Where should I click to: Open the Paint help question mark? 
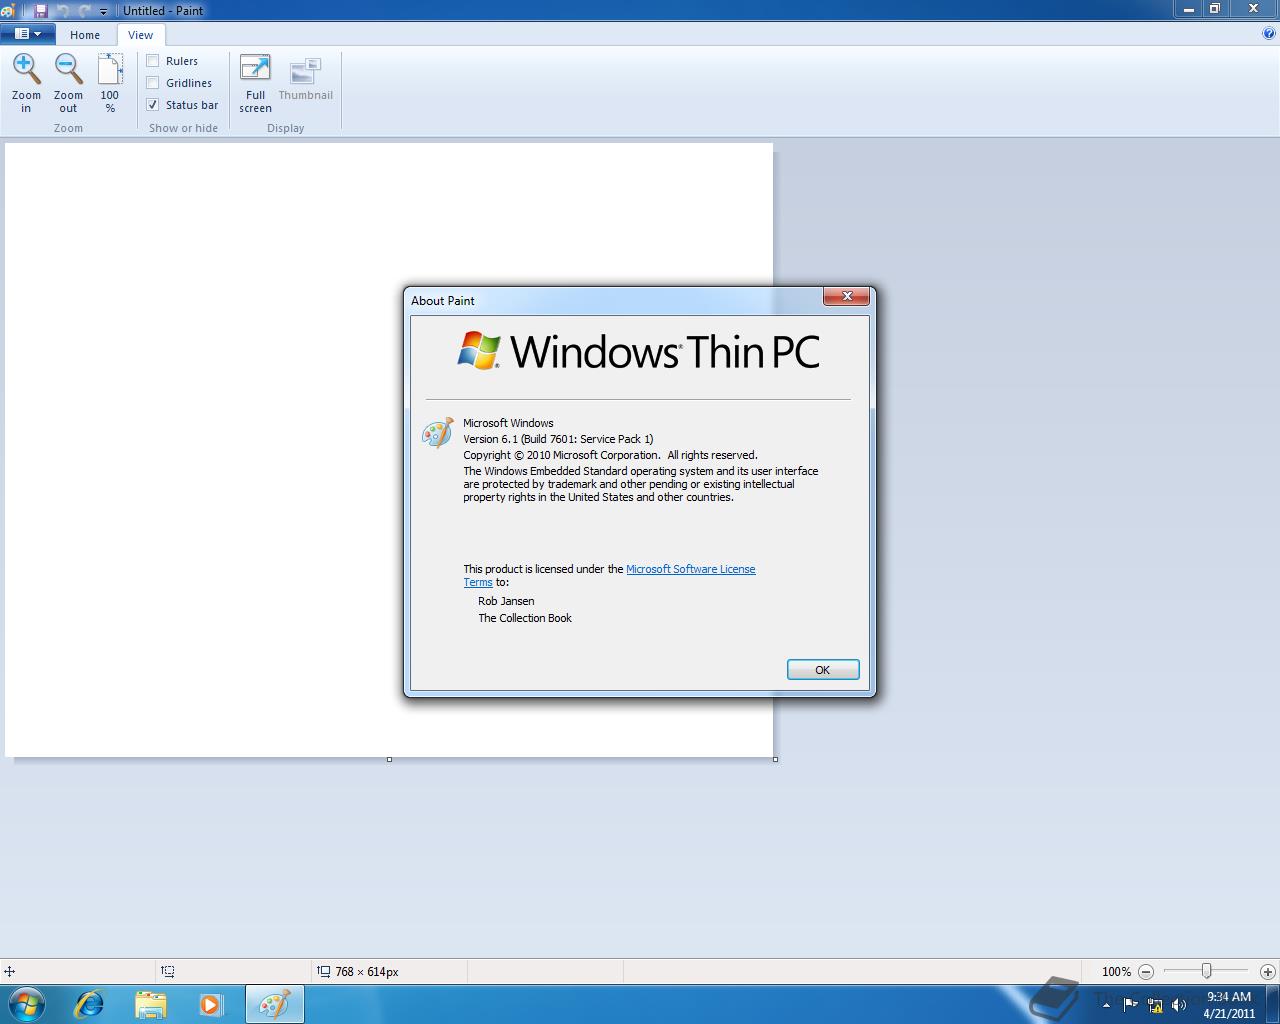[x=1269, y=33]
